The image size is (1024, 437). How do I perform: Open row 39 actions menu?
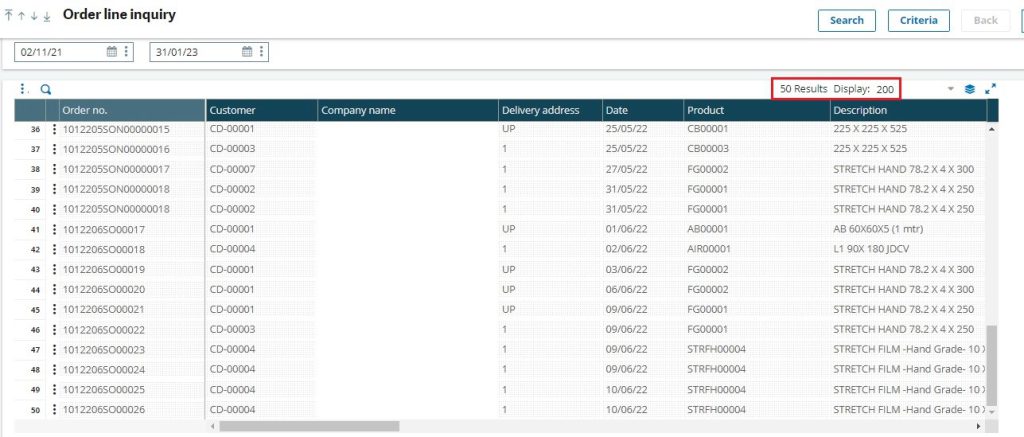pos(54,189)
